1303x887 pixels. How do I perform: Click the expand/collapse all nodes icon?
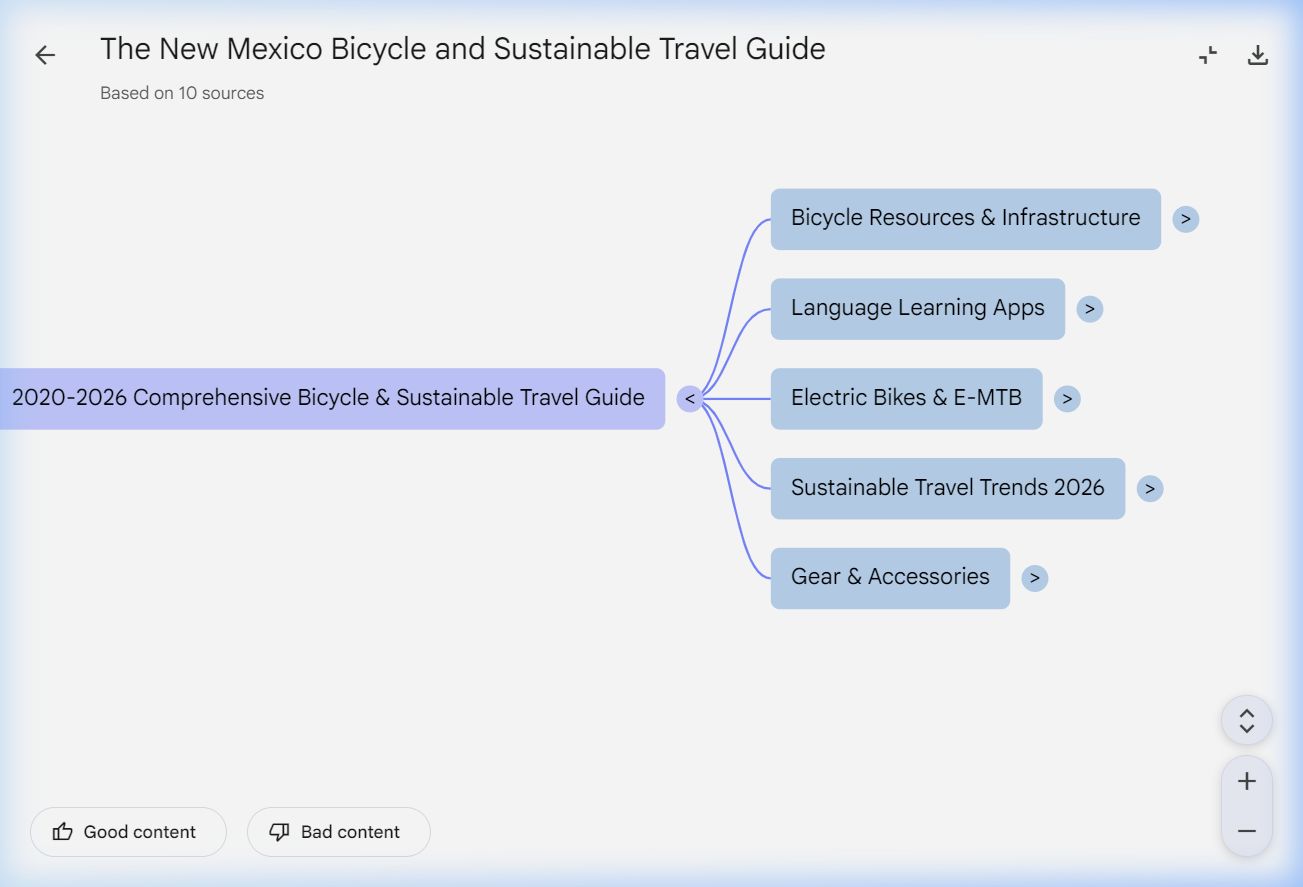(1246, 720)
